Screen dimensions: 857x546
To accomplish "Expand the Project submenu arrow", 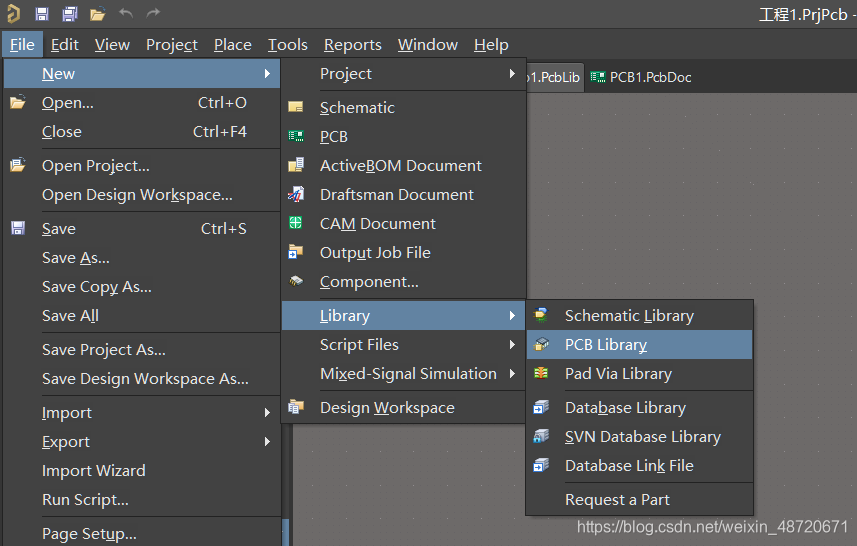I will point(512,74).
